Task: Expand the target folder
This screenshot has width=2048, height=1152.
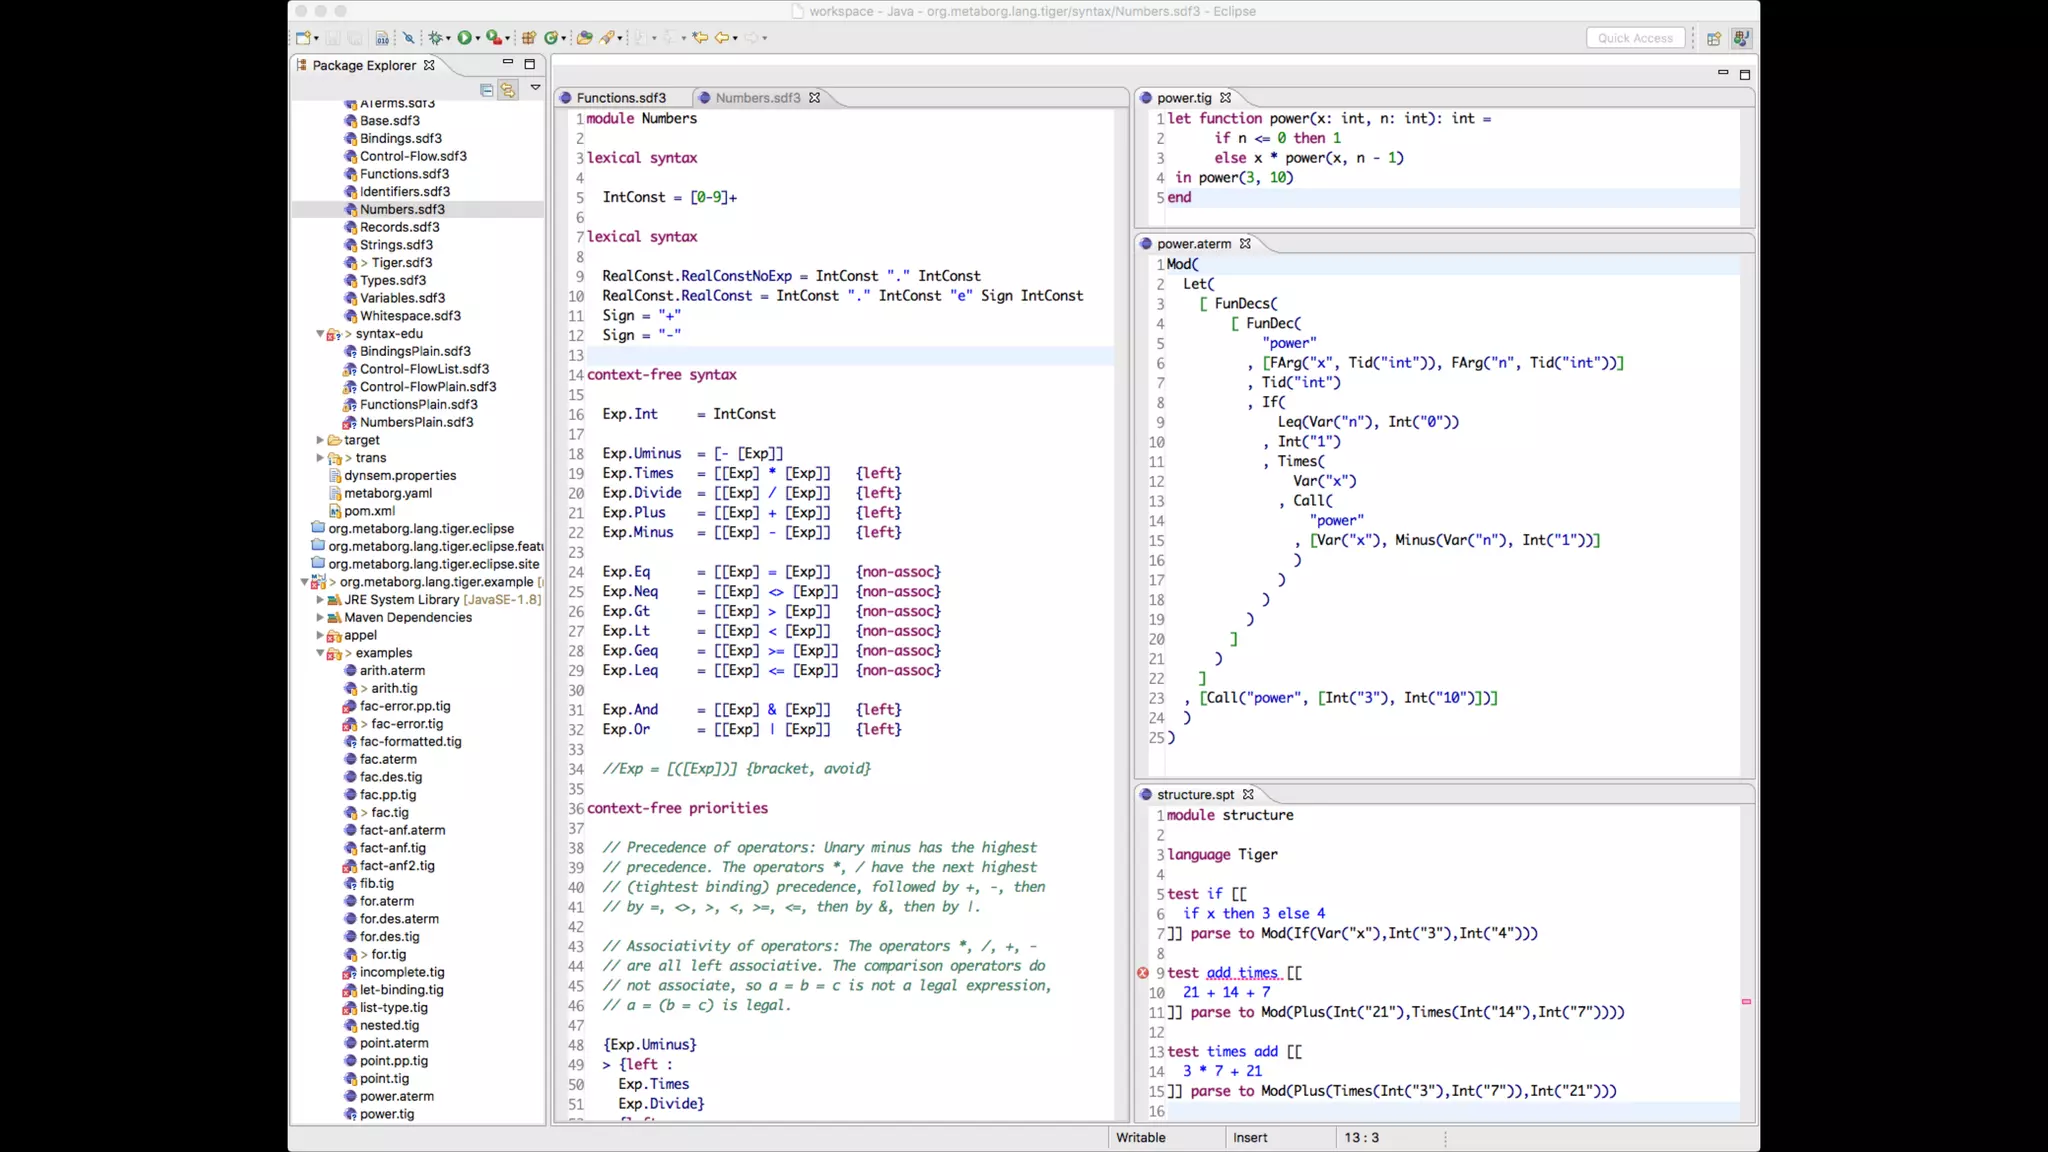Action: click(320, 440)
